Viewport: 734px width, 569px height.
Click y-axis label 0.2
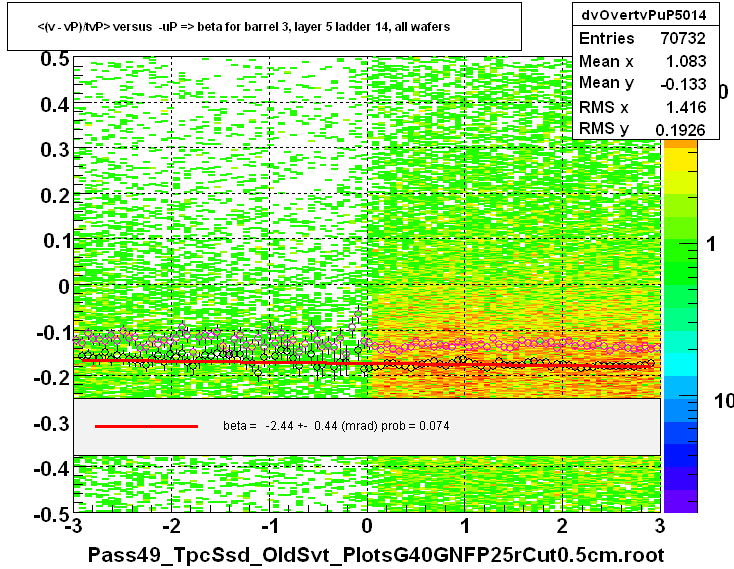(x=55, y=196)
